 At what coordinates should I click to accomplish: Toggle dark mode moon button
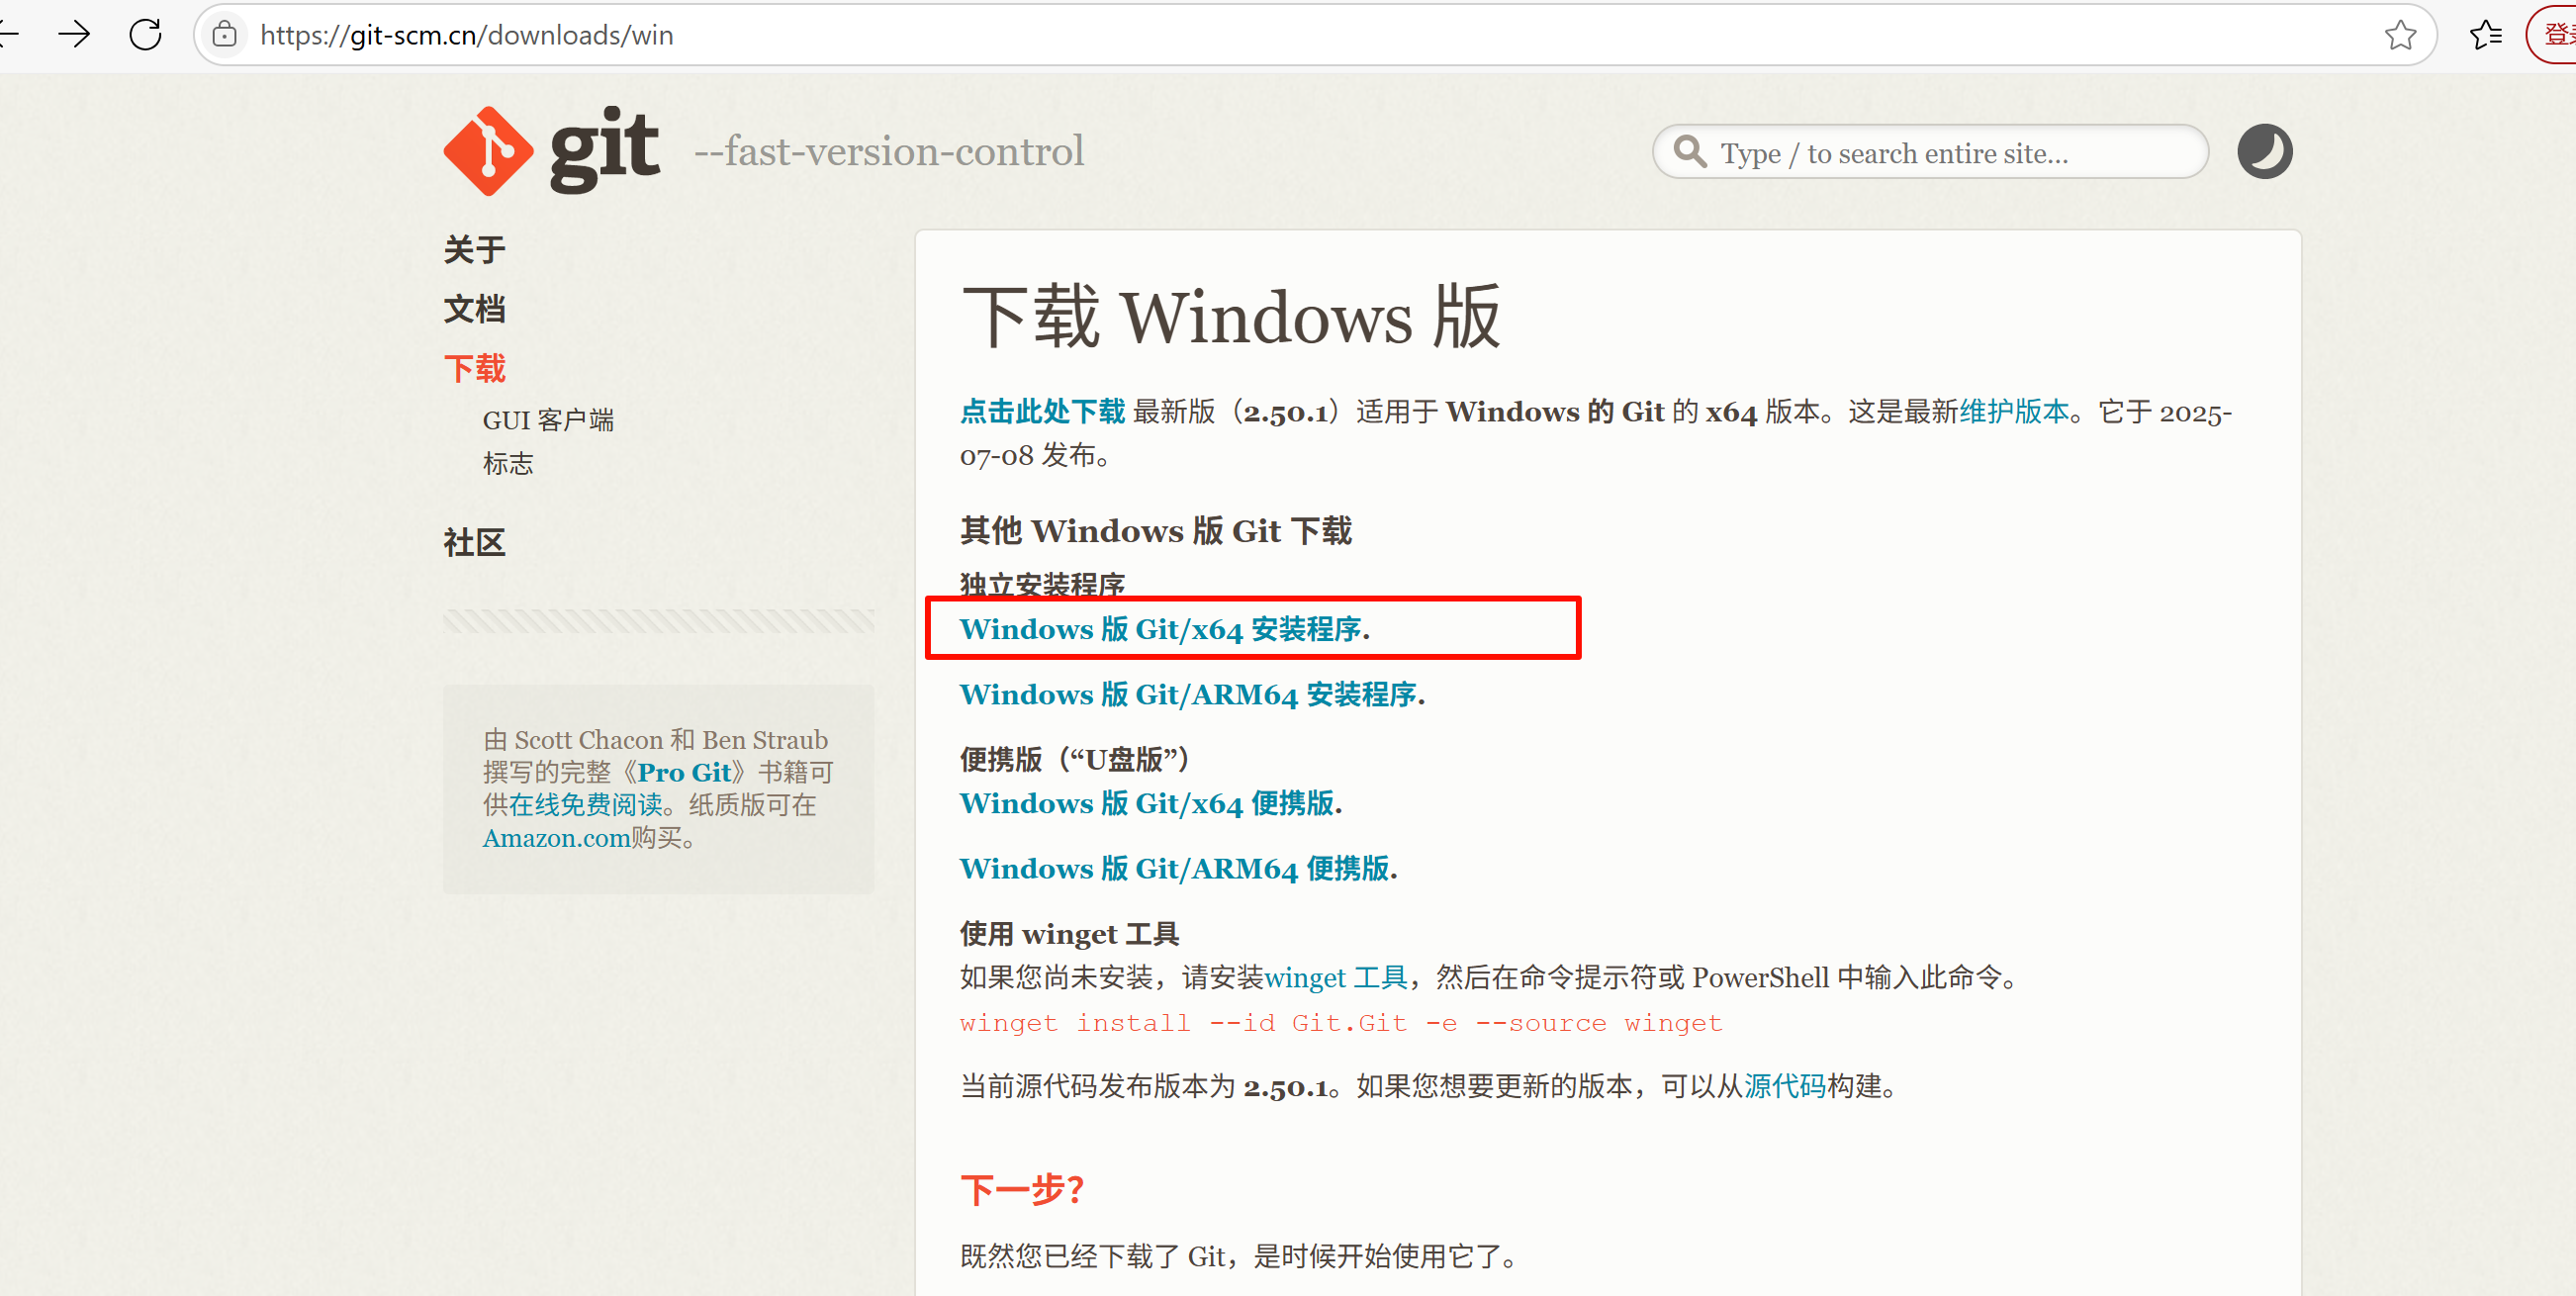click(2264, 152)
